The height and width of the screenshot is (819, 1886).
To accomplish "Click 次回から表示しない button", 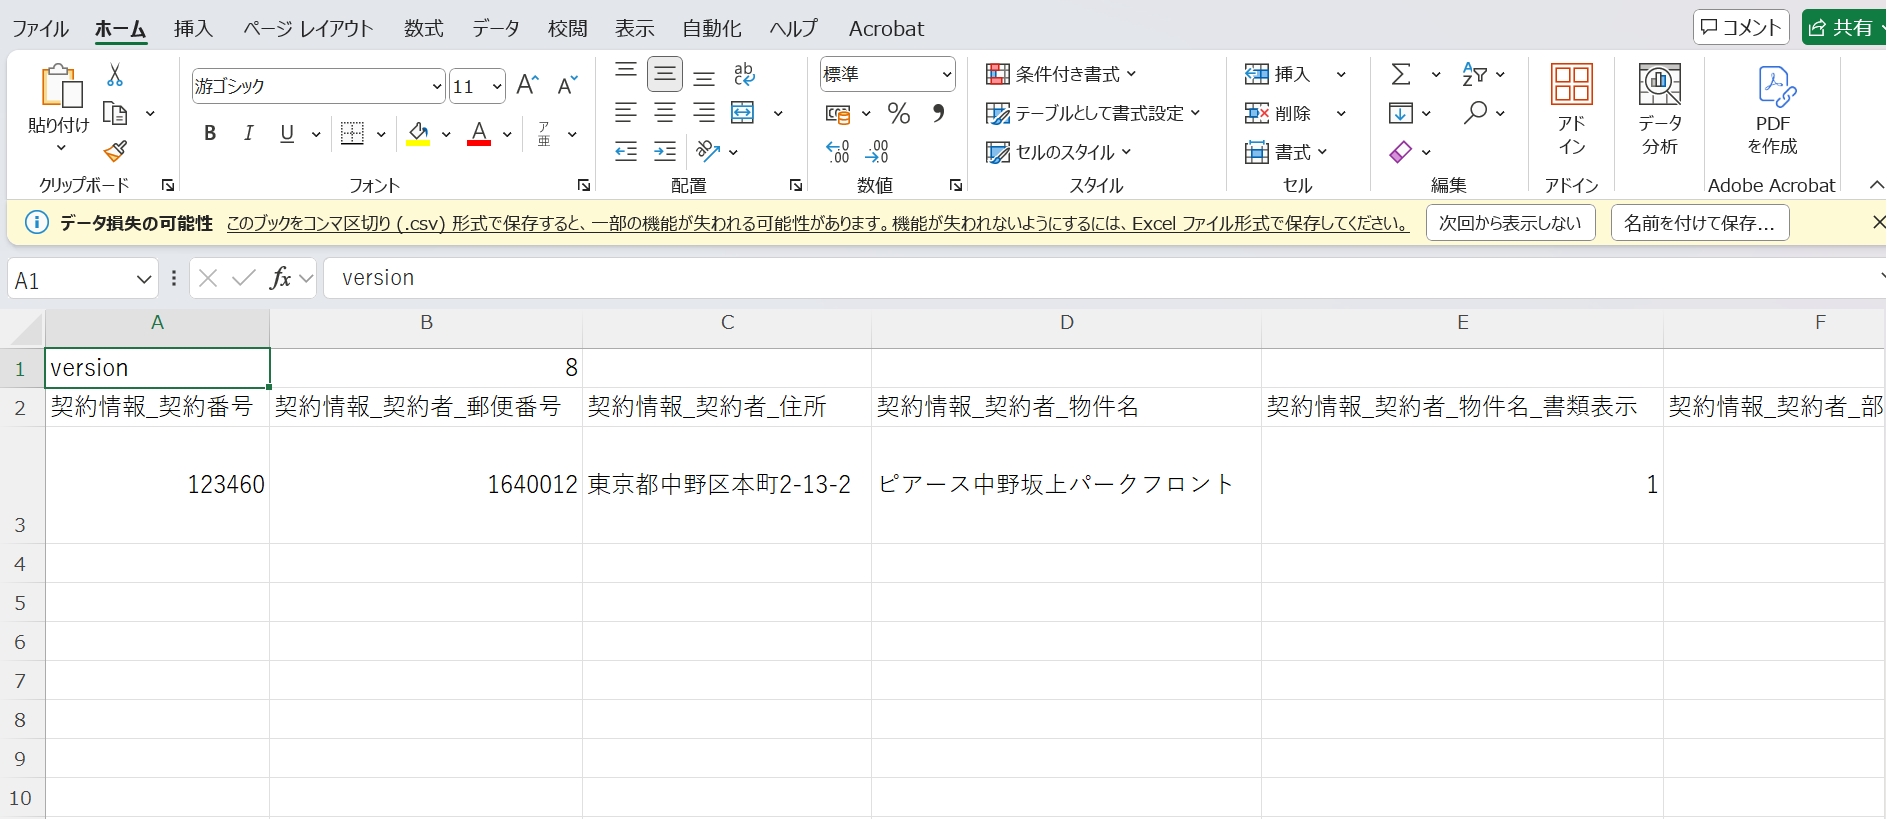I will tap(1510, 223).
